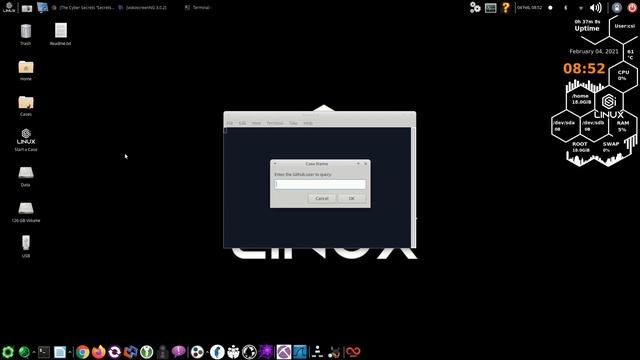Viewport: 640px width, 360px height.
Task: Open the terminal icon in the dock
Action: [x=44, y=351]
